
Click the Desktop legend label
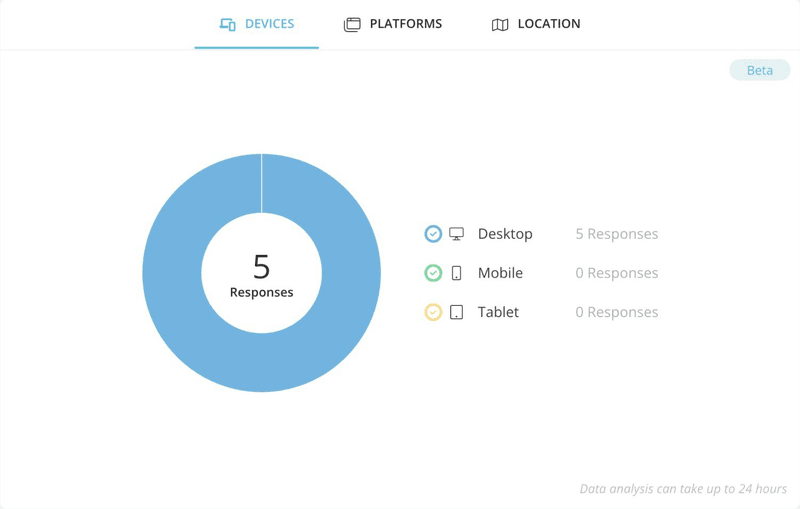point(505,234)
